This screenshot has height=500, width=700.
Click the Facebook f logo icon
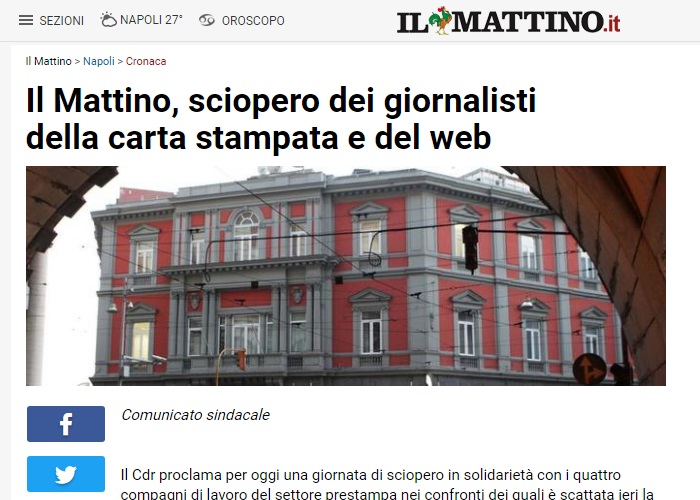pyautogui.click(x=66, y=424)
